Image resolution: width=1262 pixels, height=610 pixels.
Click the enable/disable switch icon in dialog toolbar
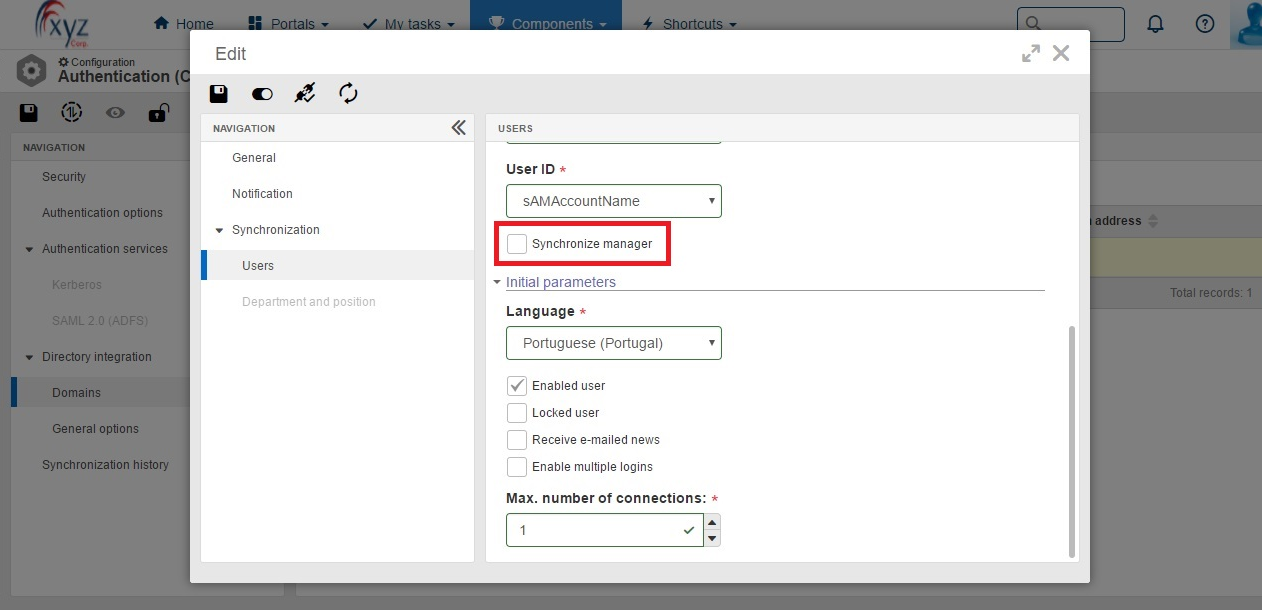(262, 94)
